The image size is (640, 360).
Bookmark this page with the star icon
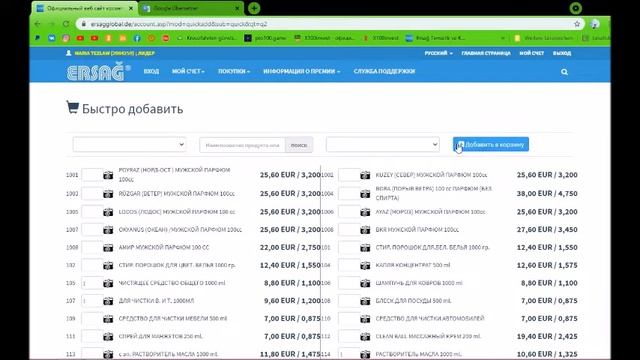coord(577,24)
